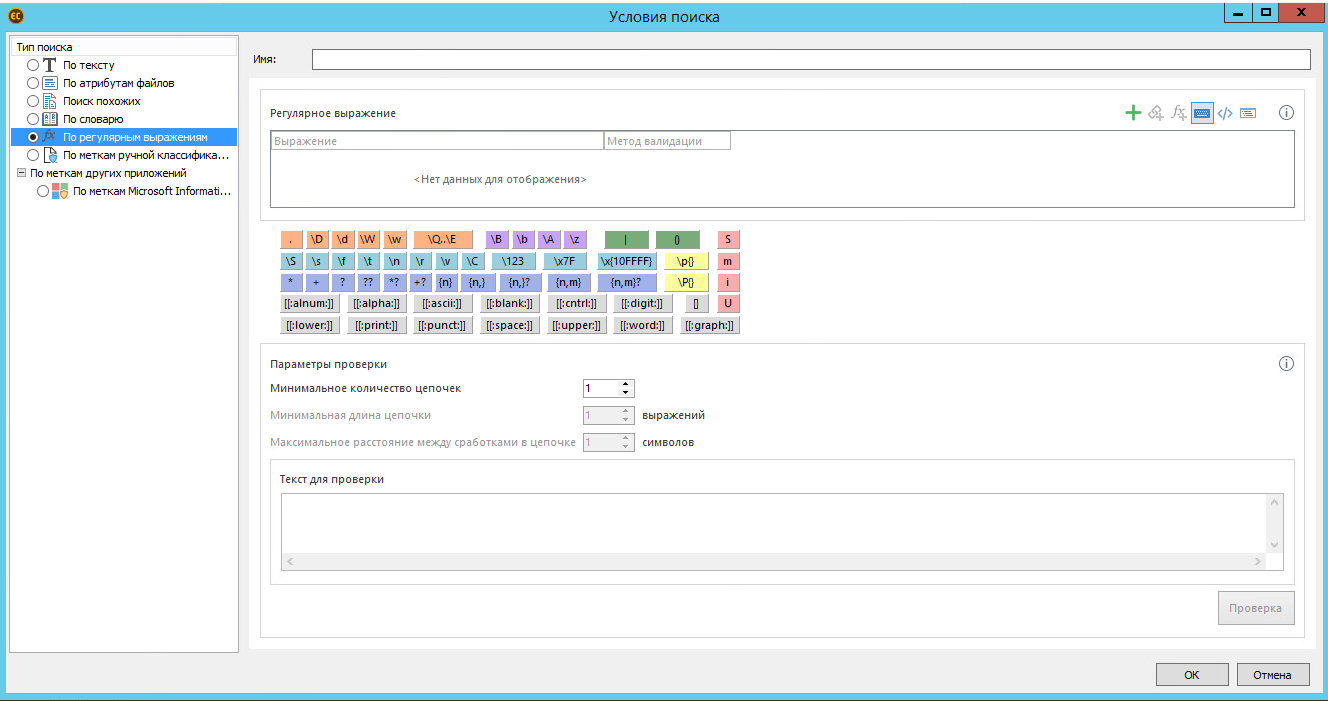Insert the '*' quantifier token
This screenshot has height=701, width=1328.
pyautogui.click(x=291, y=282)
